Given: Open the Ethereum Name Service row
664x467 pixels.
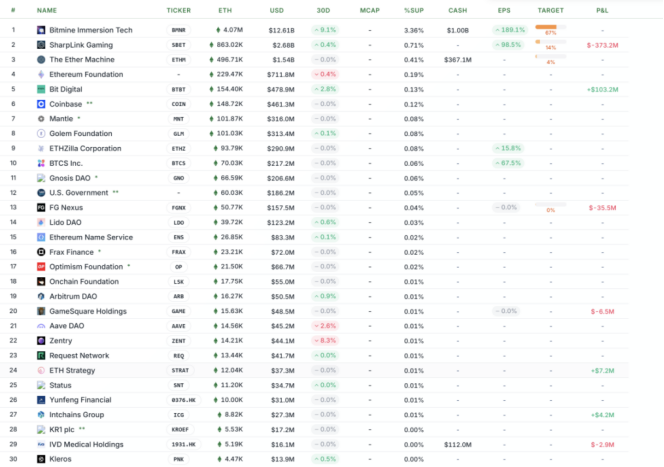Looking at the screenshot, I should pyautogui.click(x=91, y=237).
